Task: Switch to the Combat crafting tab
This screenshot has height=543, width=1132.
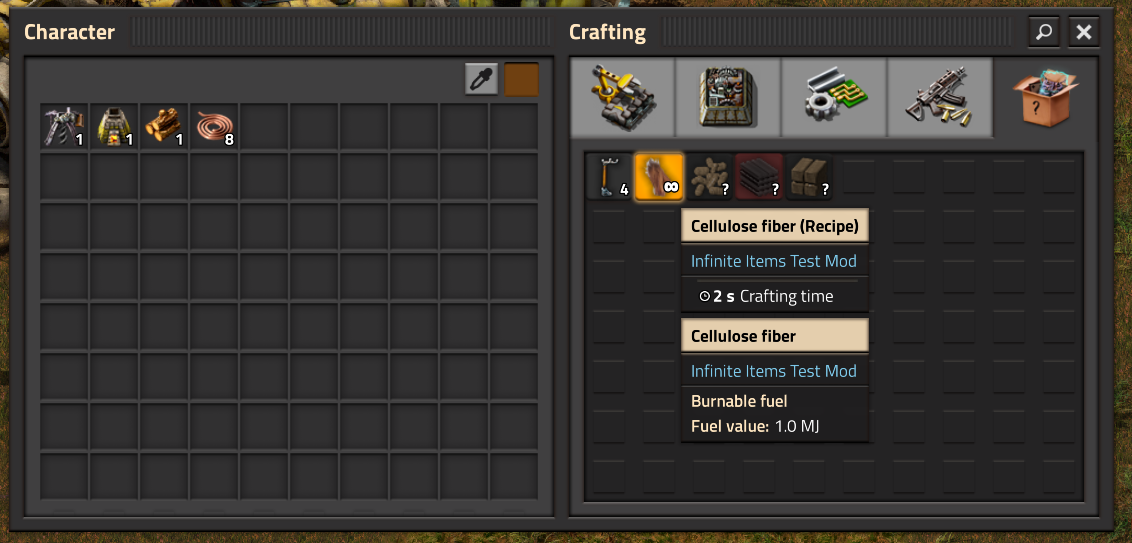Action: [940, 97]
